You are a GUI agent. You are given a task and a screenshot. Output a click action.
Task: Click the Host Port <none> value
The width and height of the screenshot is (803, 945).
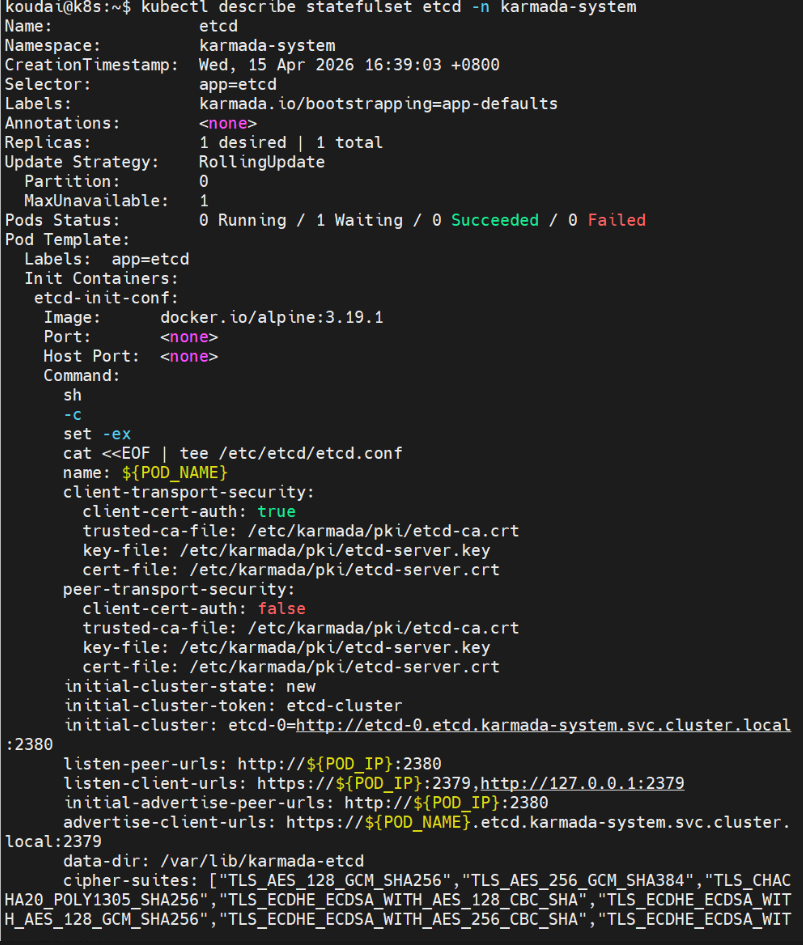tap(189, 356)
